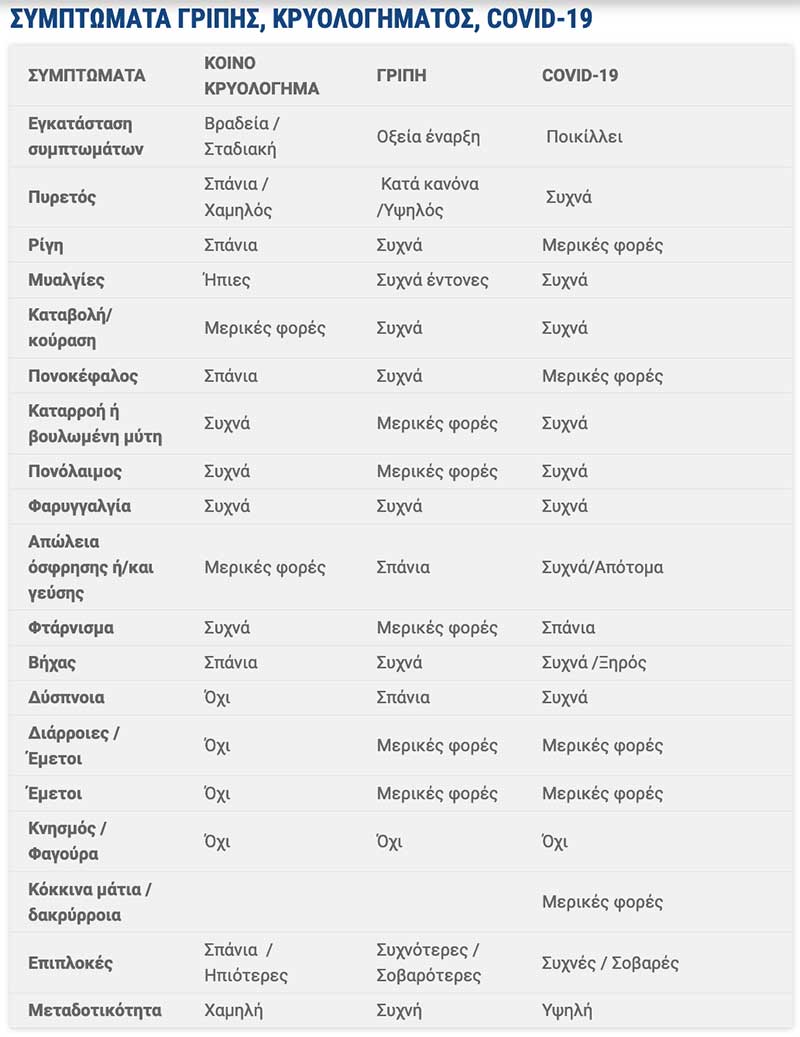
Task: Click the Οξεία έναρξη cell
Action: (x=428, y=137)
